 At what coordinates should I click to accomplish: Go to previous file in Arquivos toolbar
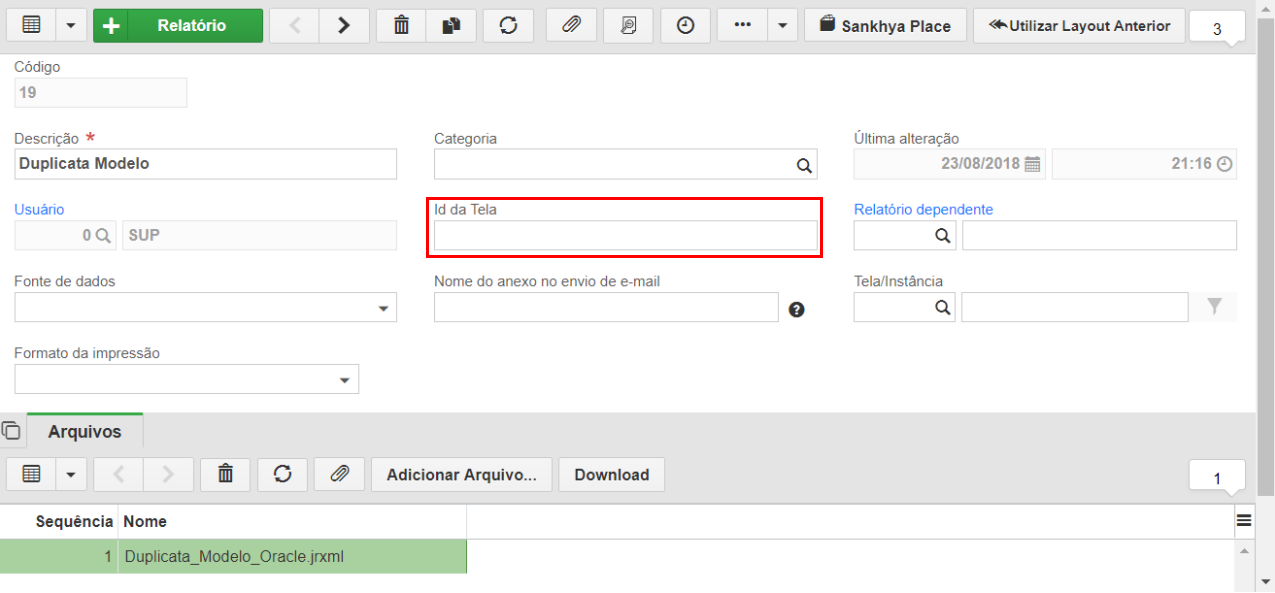coord(119,475)
